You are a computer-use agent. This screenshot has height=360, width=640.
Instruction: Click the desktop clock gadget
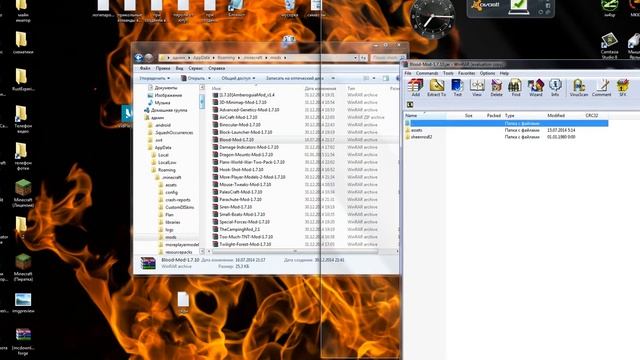(x=432, y=18)
